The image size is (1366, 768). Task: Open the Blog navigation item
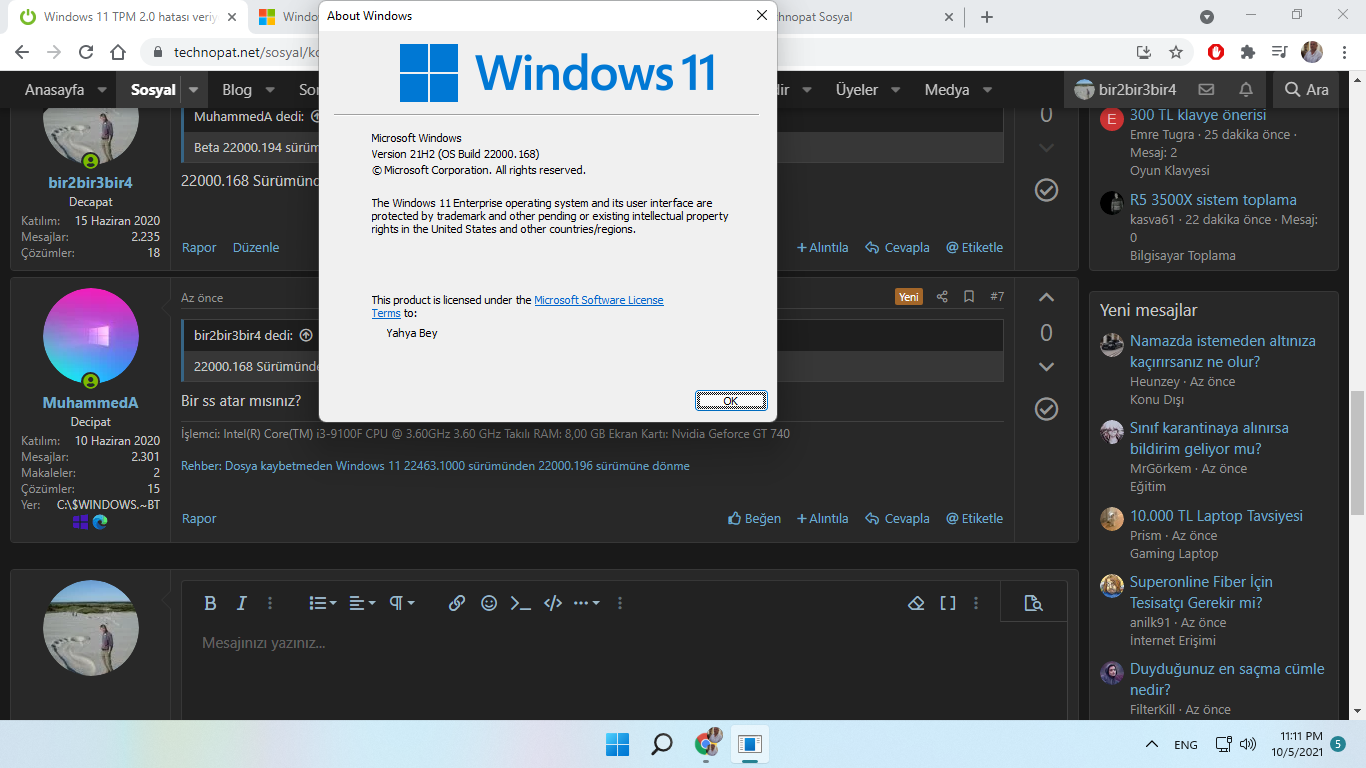pyautogui.click(x=237, y=90)
